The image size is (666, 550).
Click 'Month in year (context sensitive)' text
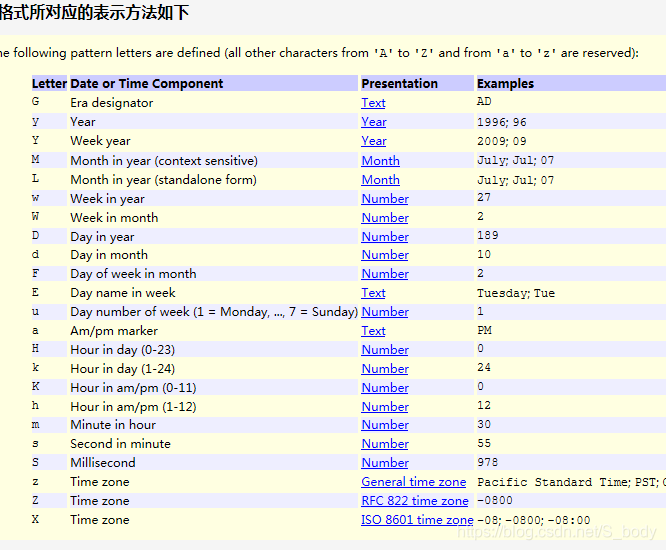tap(164, 161)
